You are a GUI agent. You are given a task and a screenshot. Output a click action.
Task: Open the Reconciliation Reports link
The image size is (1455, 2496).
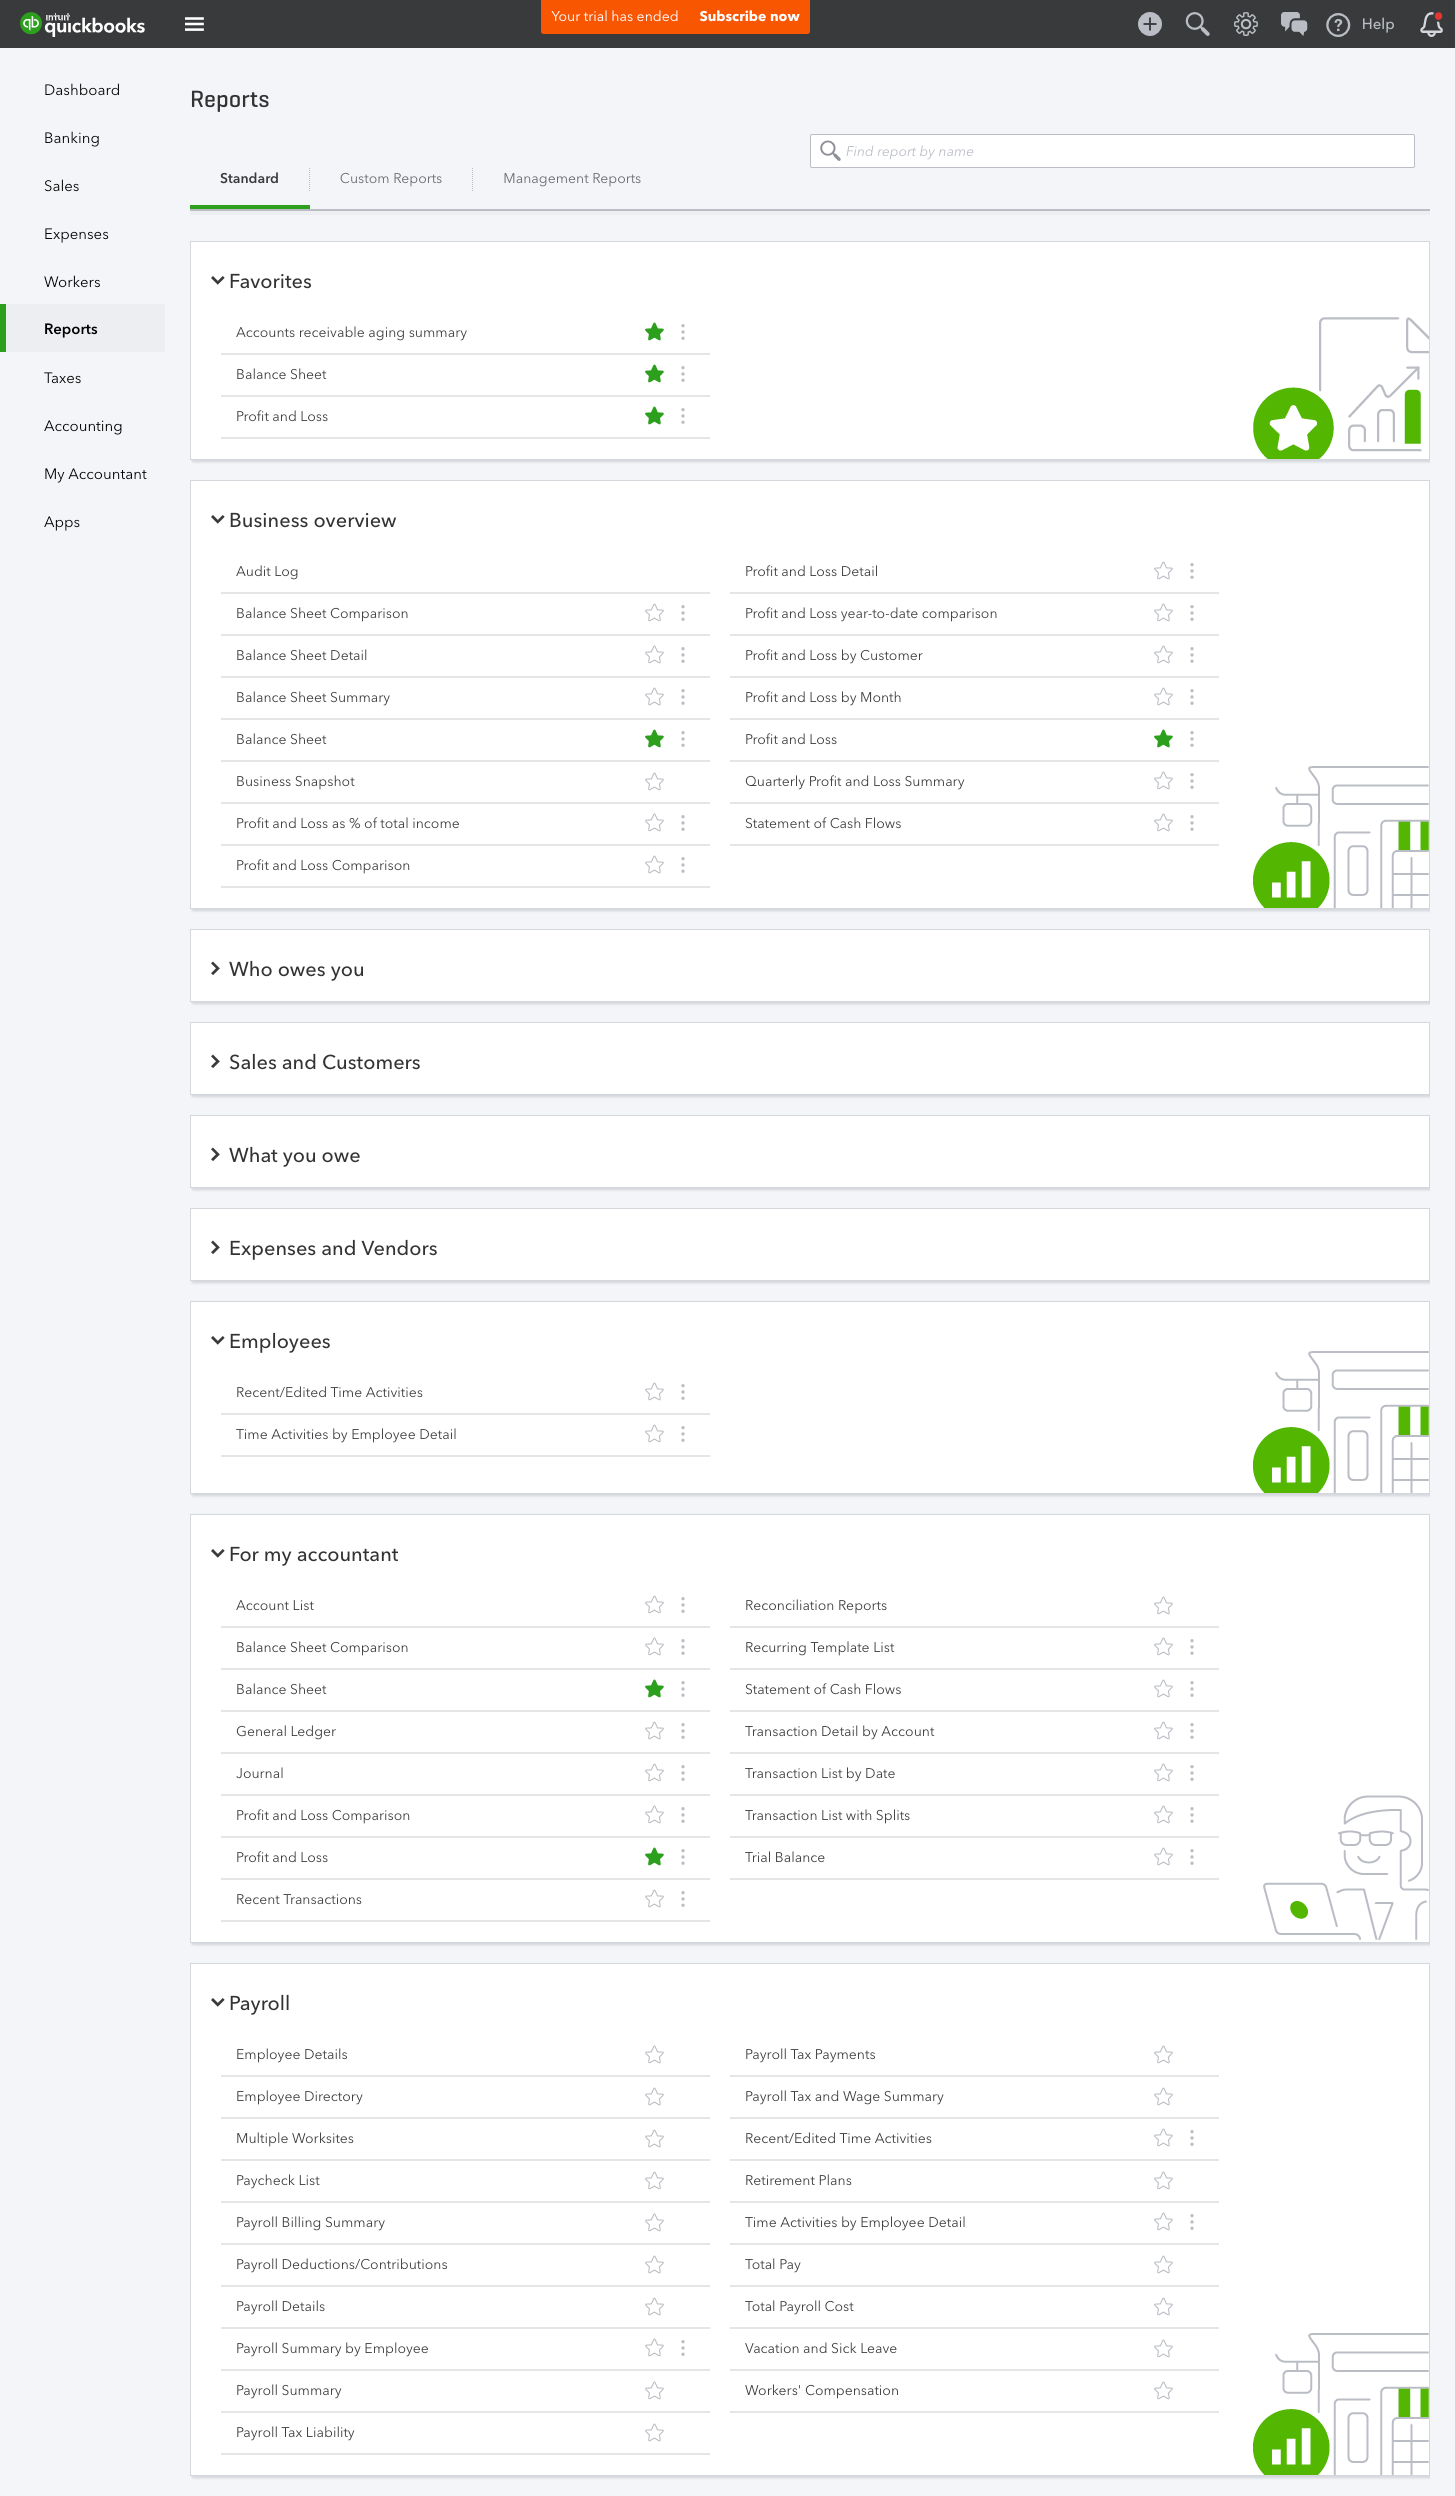[x=816, y=1605]
